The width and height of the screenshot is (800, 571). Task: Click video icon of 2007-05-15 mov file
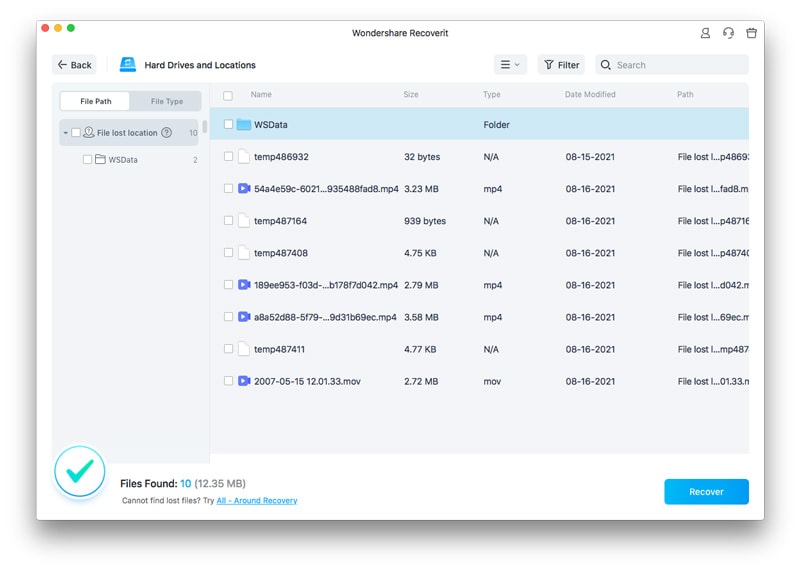[244, 381]
